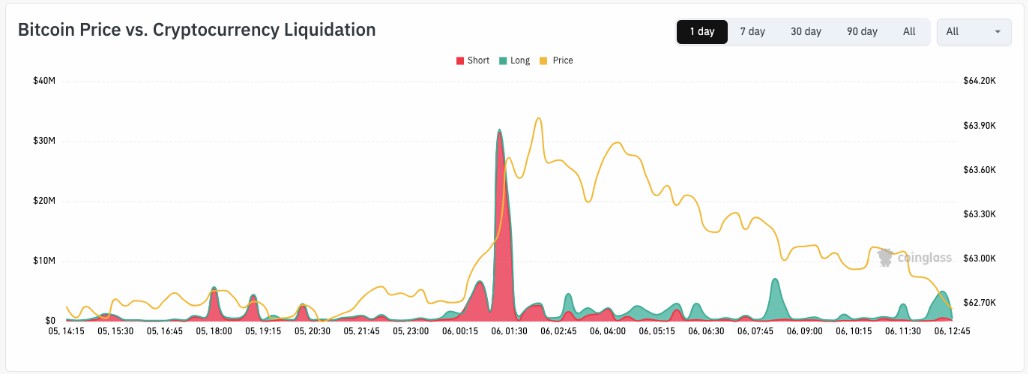Image resolution: width=1028 pixels, height=374 pixels.
Task: Click the yellow Price legend swatch
Action: (544, 61)
